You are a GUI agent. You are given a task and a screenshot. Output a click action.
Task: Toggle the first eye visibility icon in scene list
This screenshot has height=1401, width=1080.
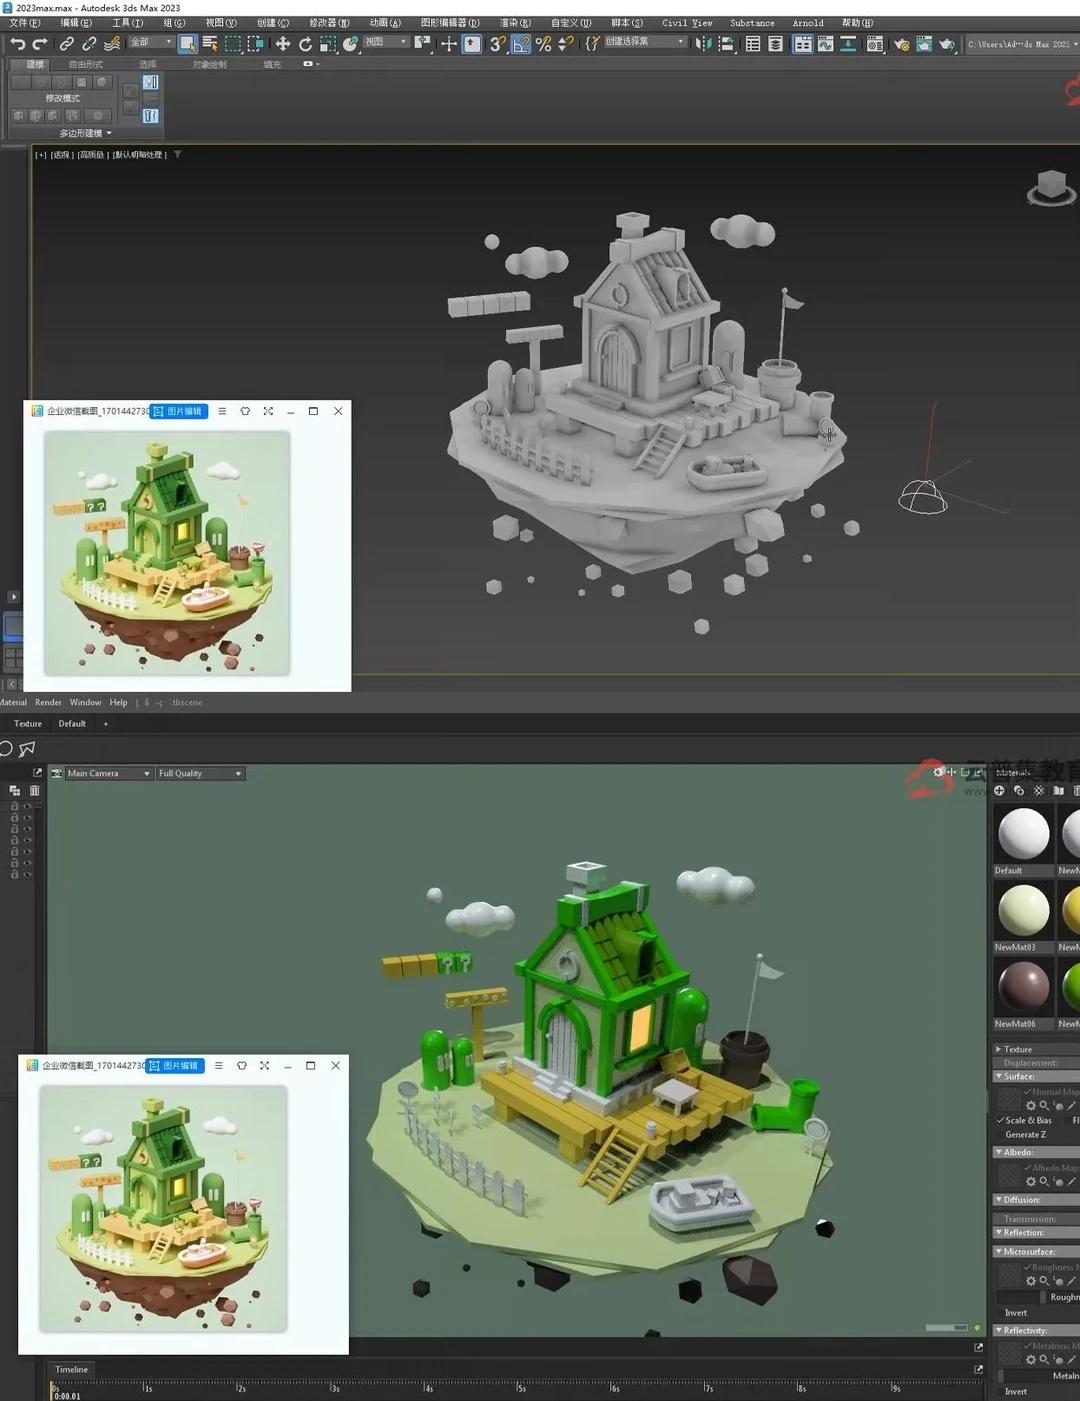[x=27, y=806]
